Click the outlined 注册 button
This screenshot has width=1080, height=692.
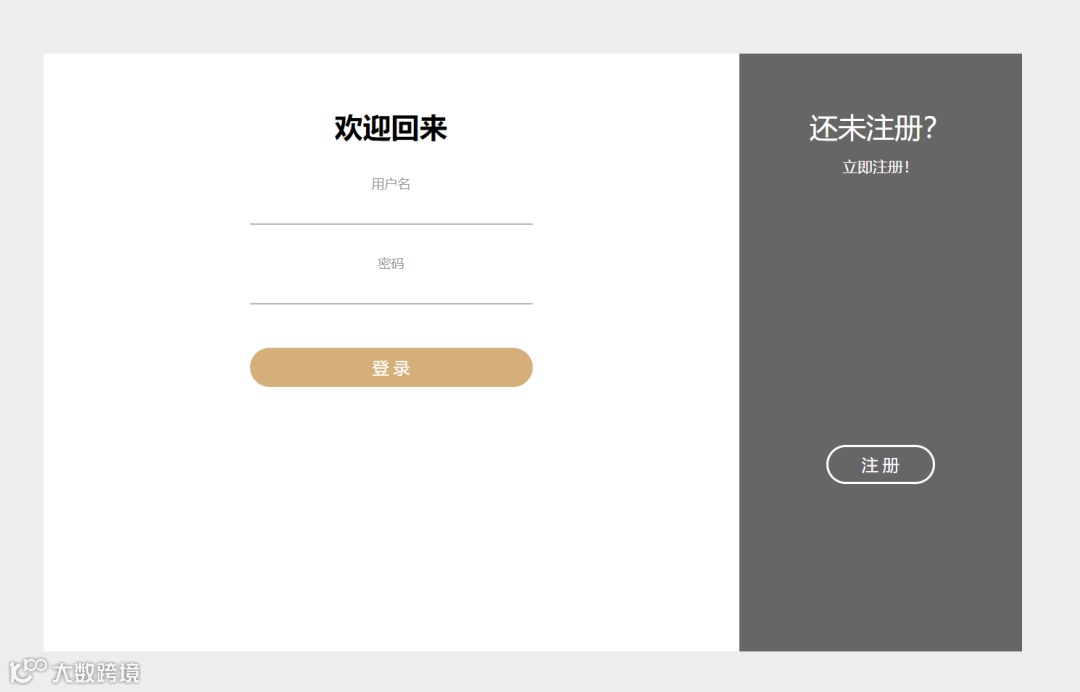tap(880, 465)
